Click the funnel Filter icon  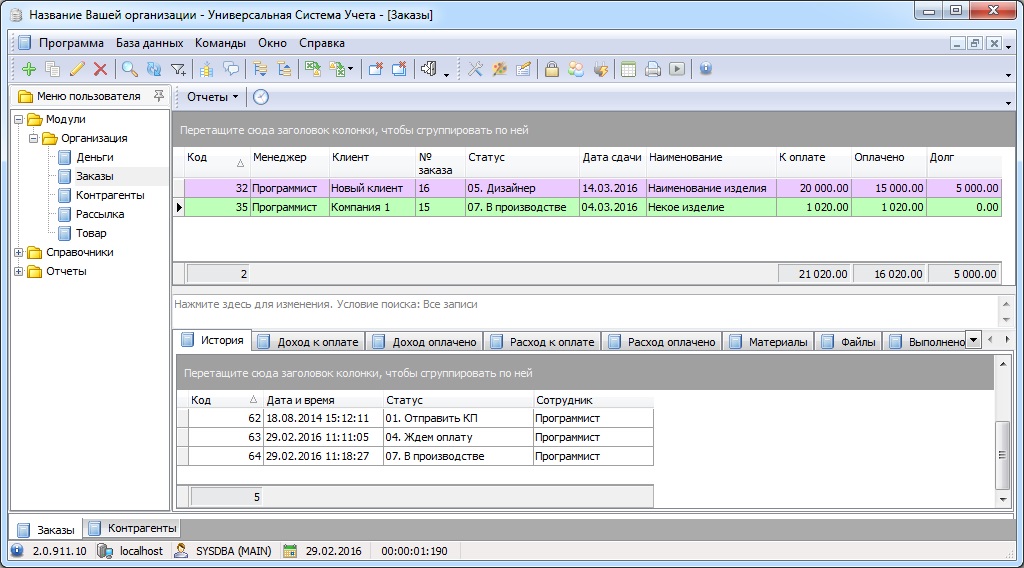point(178,69)
